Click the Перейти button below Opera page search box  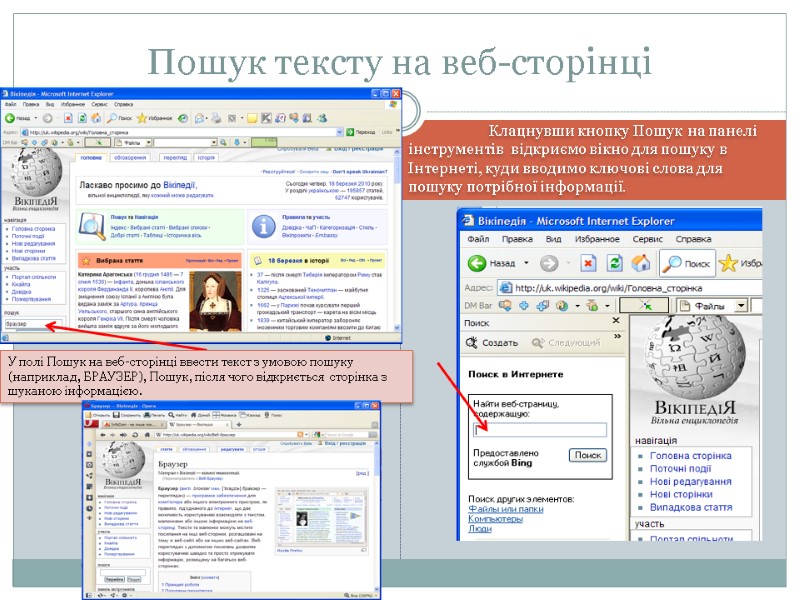click(114, 580)
